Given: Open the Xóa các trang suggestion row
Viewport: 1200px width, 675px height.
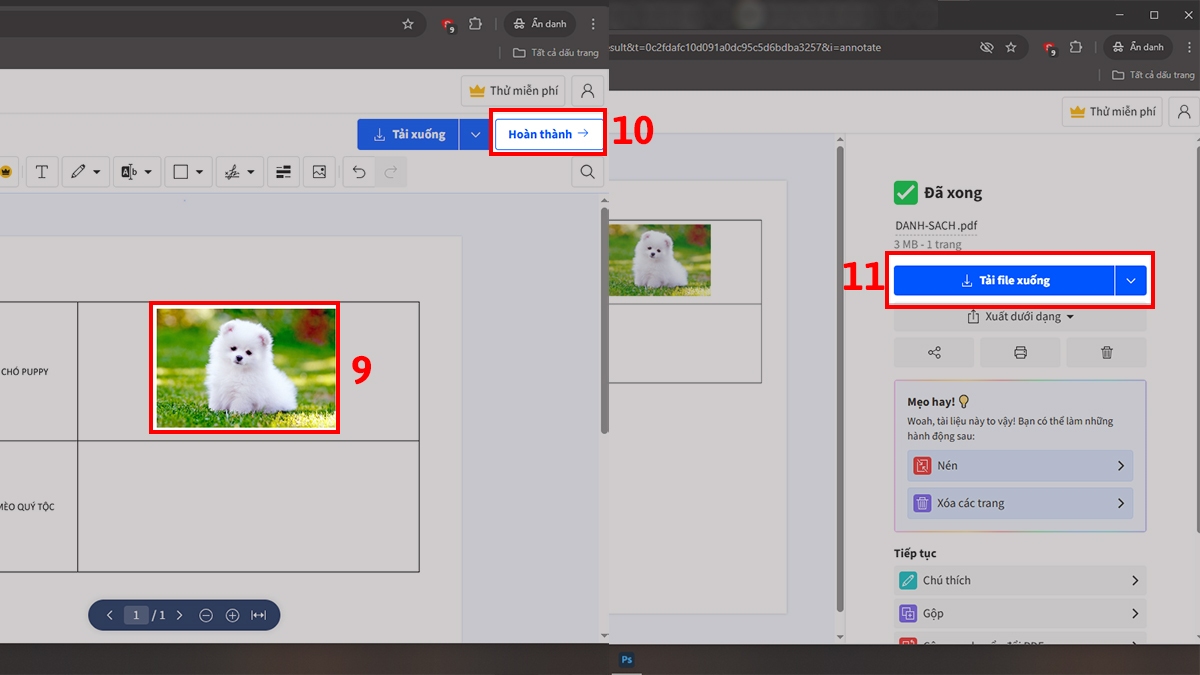Looking at the screenshot, I should click(1020, 503).
